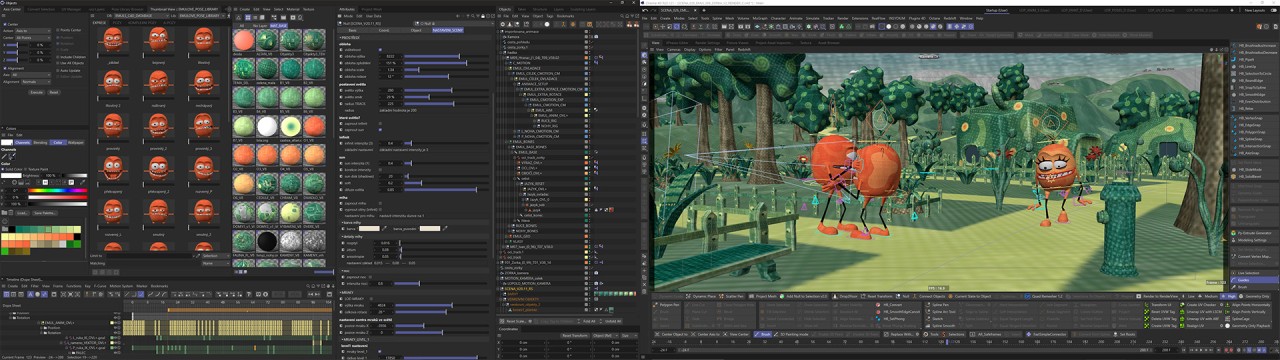Select the Polygon Pen tool
Viewport: 1280px width, 360px height.
(x=666, y=305)
